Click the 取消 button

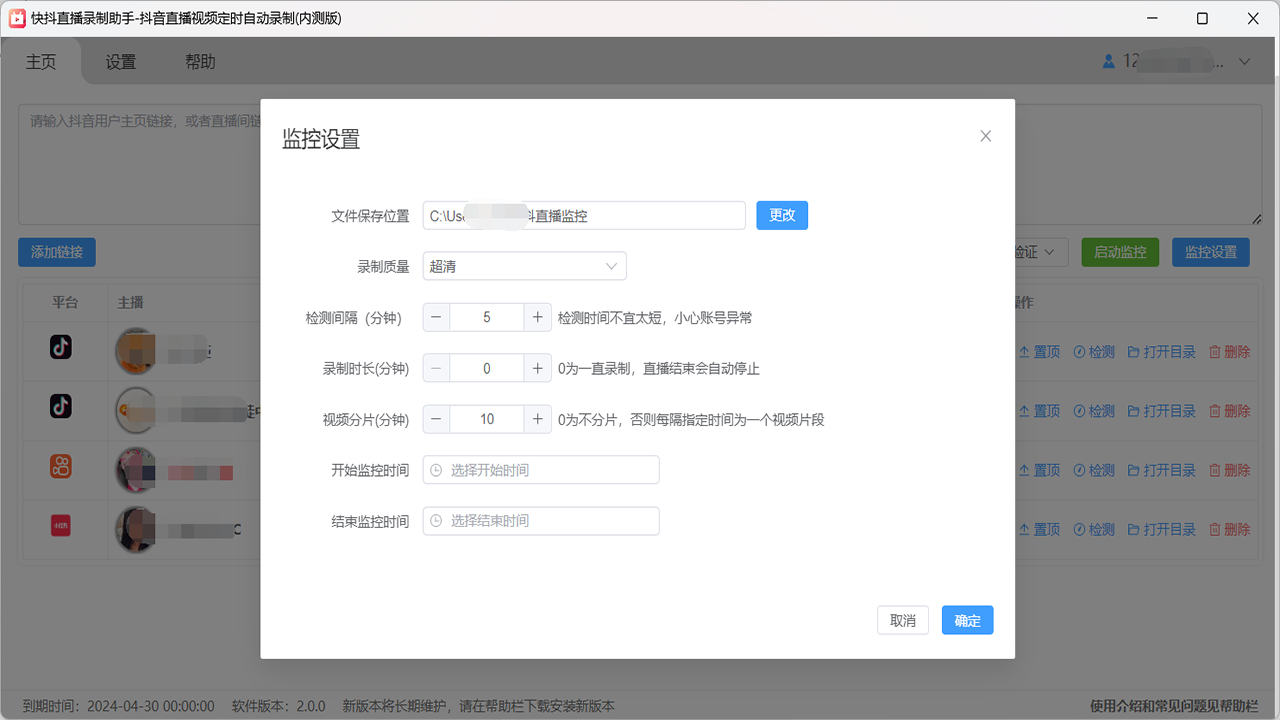pos(903,620)
